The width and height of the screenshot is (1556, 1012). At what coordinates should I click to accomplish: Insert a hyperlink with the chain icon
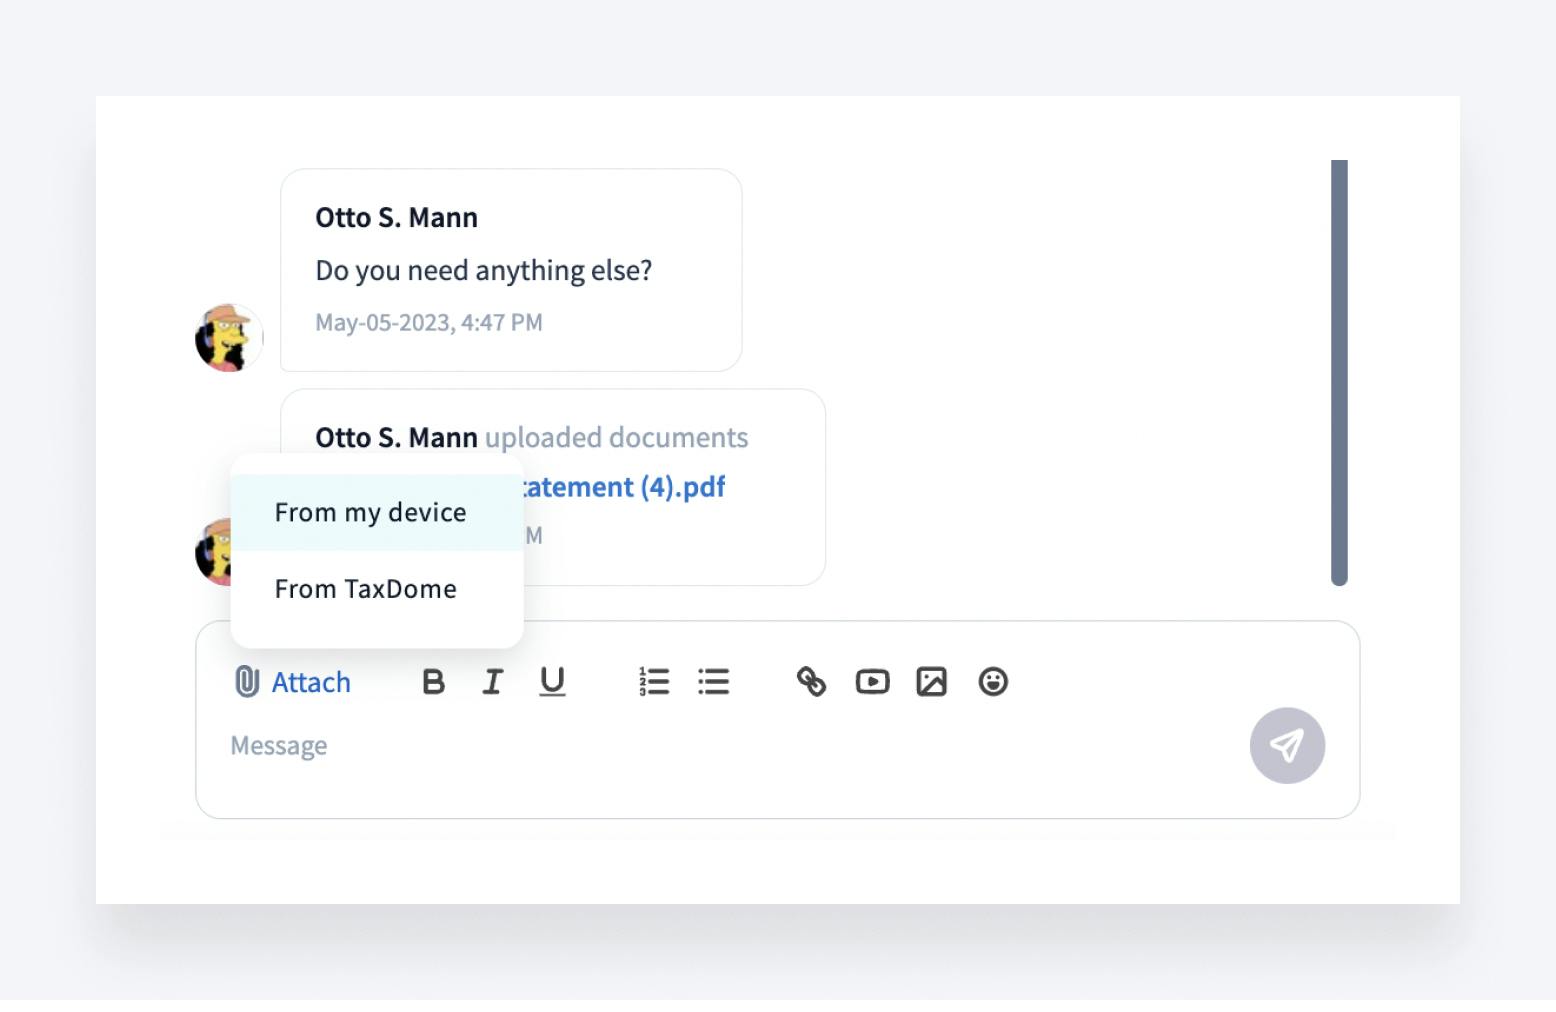click(x=811, y=682)
